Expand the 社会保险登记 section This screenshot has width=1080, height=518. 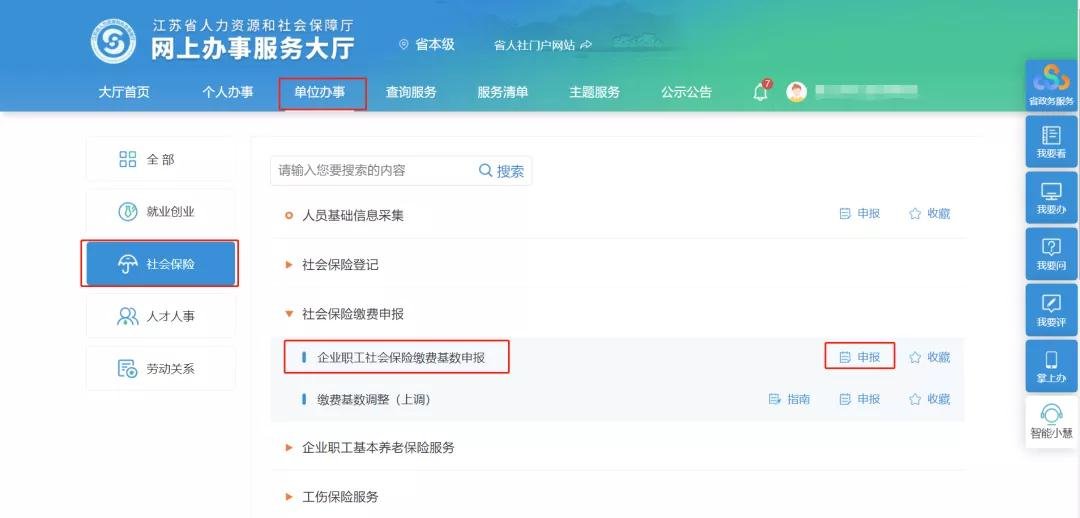pos(340,265)
